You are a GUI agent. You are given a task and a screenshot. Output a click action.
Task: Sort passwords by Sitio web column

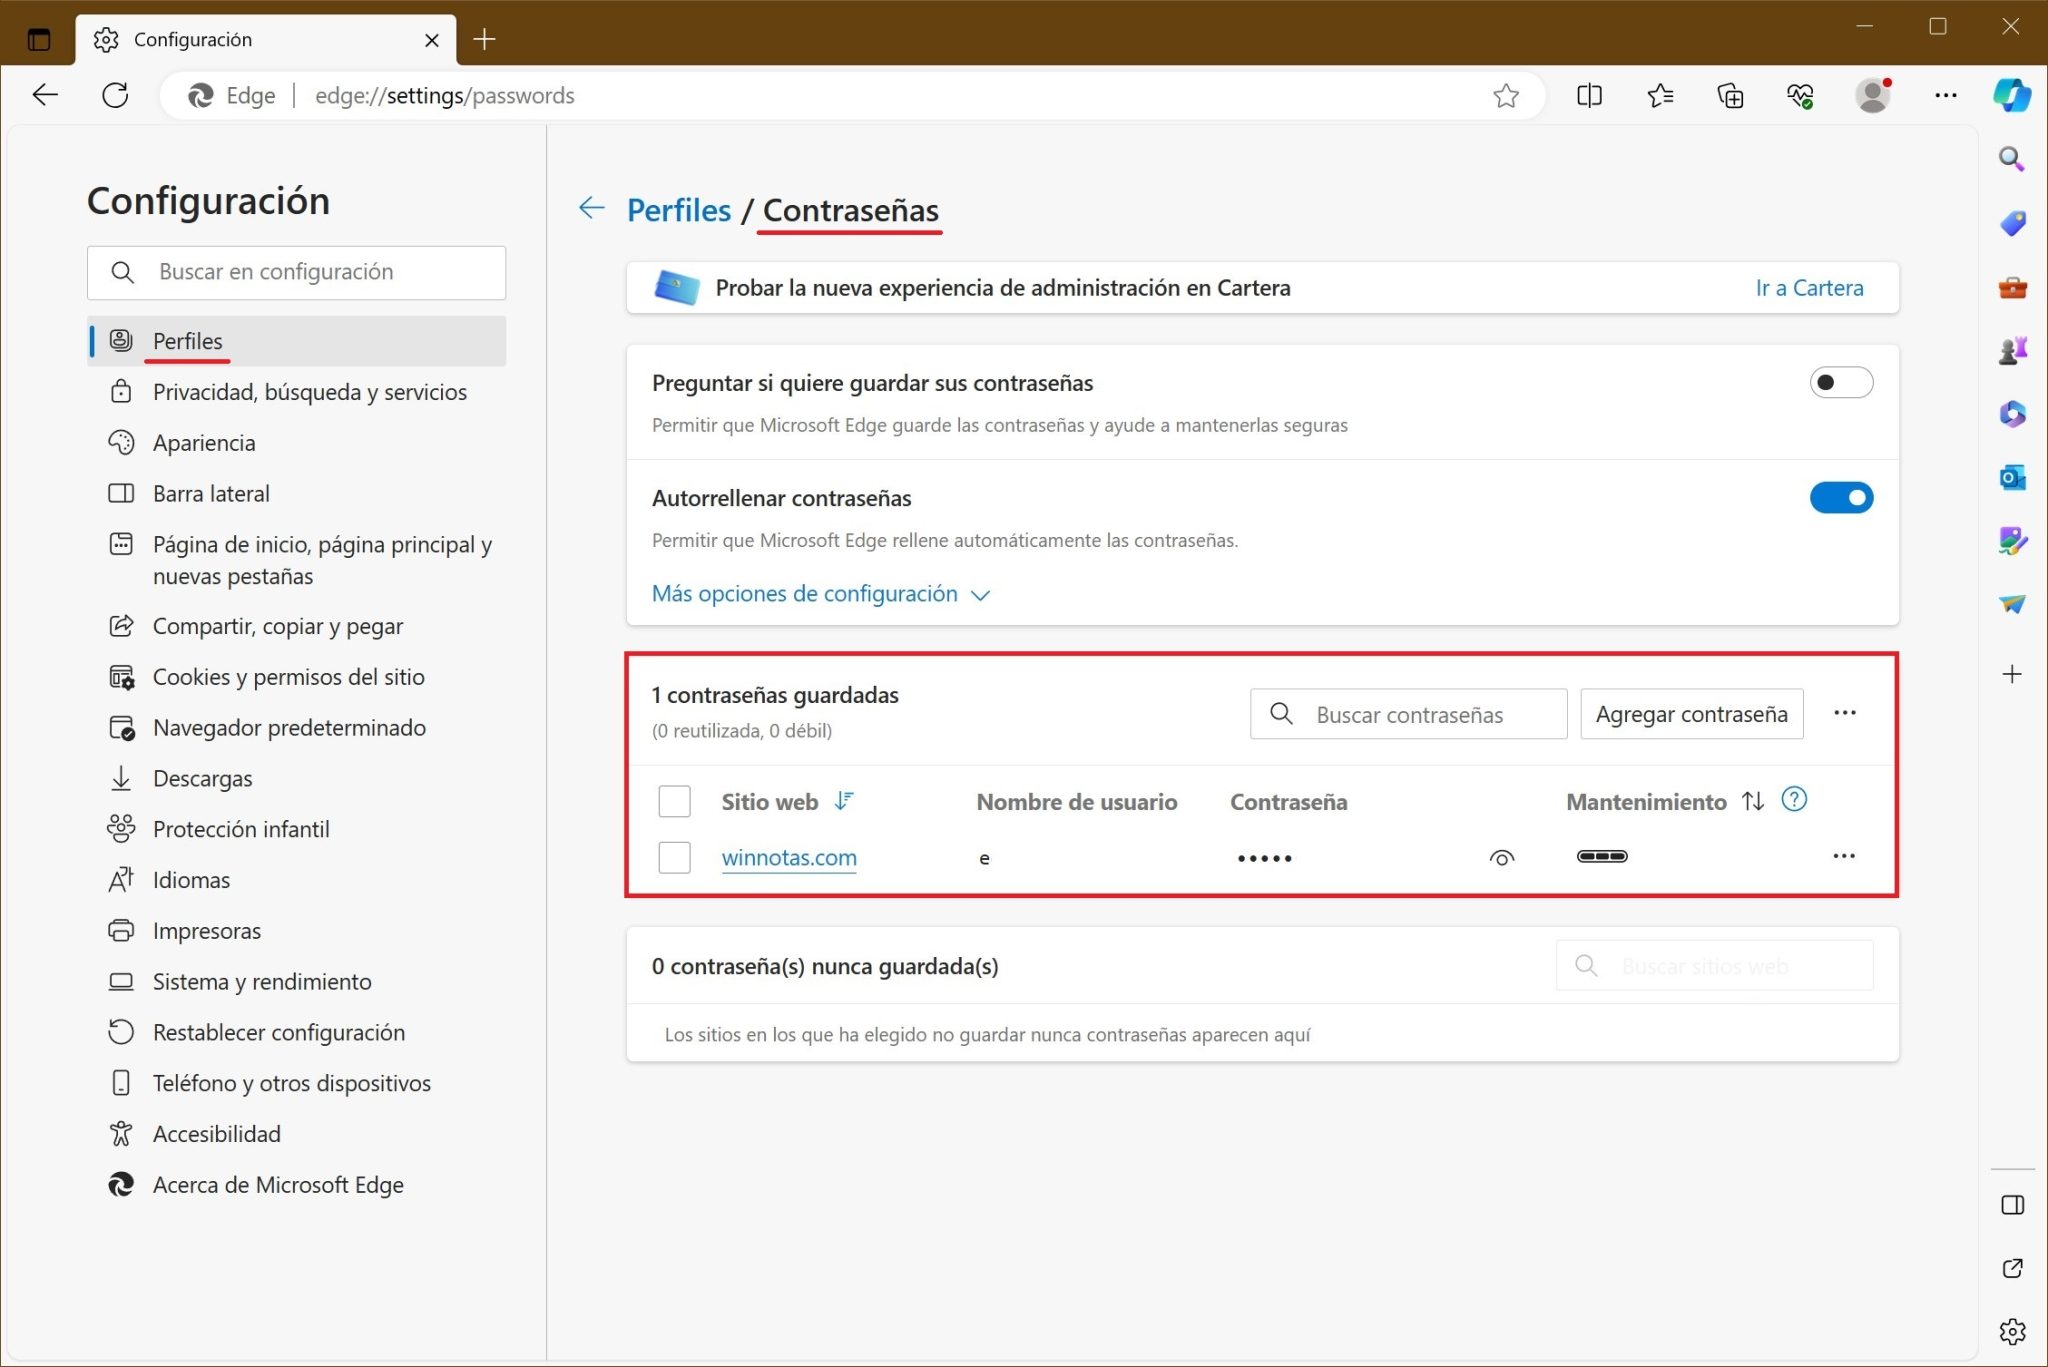click(x=788, y=801)
